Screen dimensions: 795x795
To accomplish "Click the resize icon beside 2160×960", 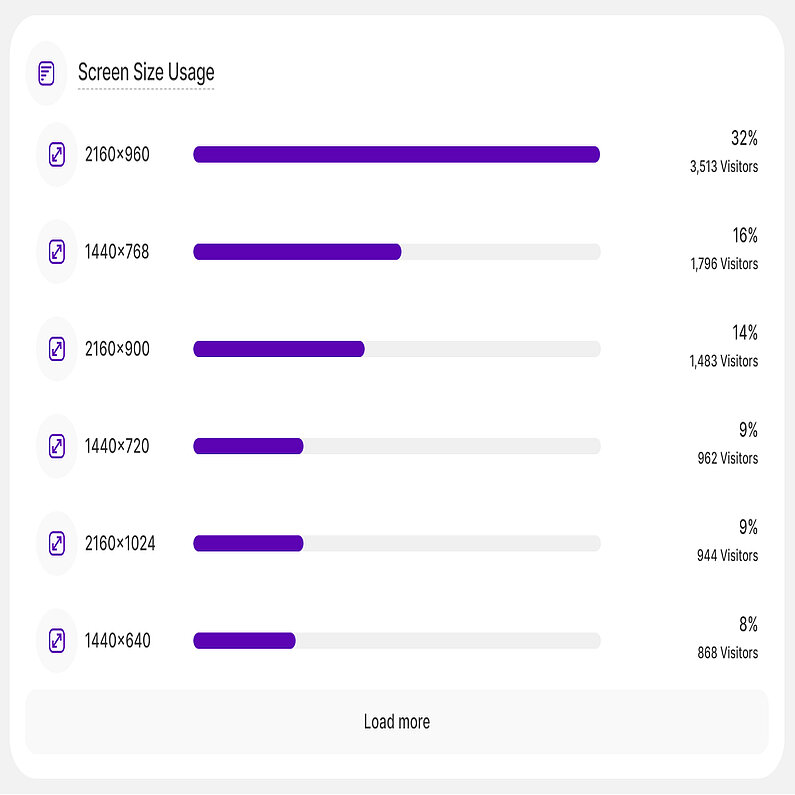I will [57, 155].
